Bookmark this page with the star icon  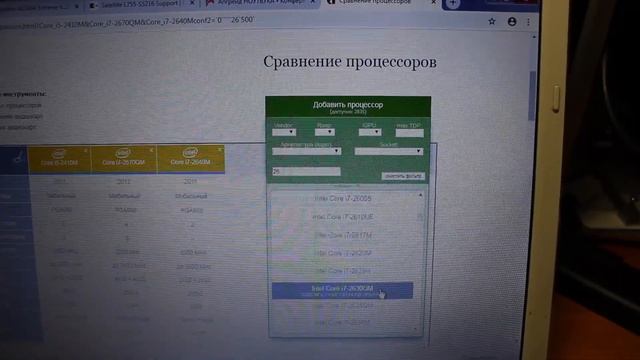[x=492, y=22]
